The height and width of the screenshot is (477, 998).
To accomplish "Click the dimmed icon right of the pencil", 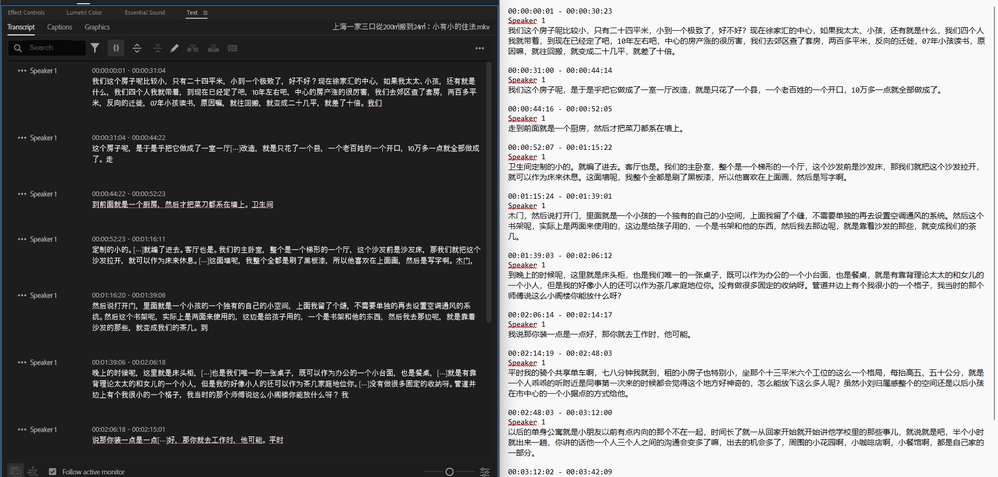I will [193, 48].
